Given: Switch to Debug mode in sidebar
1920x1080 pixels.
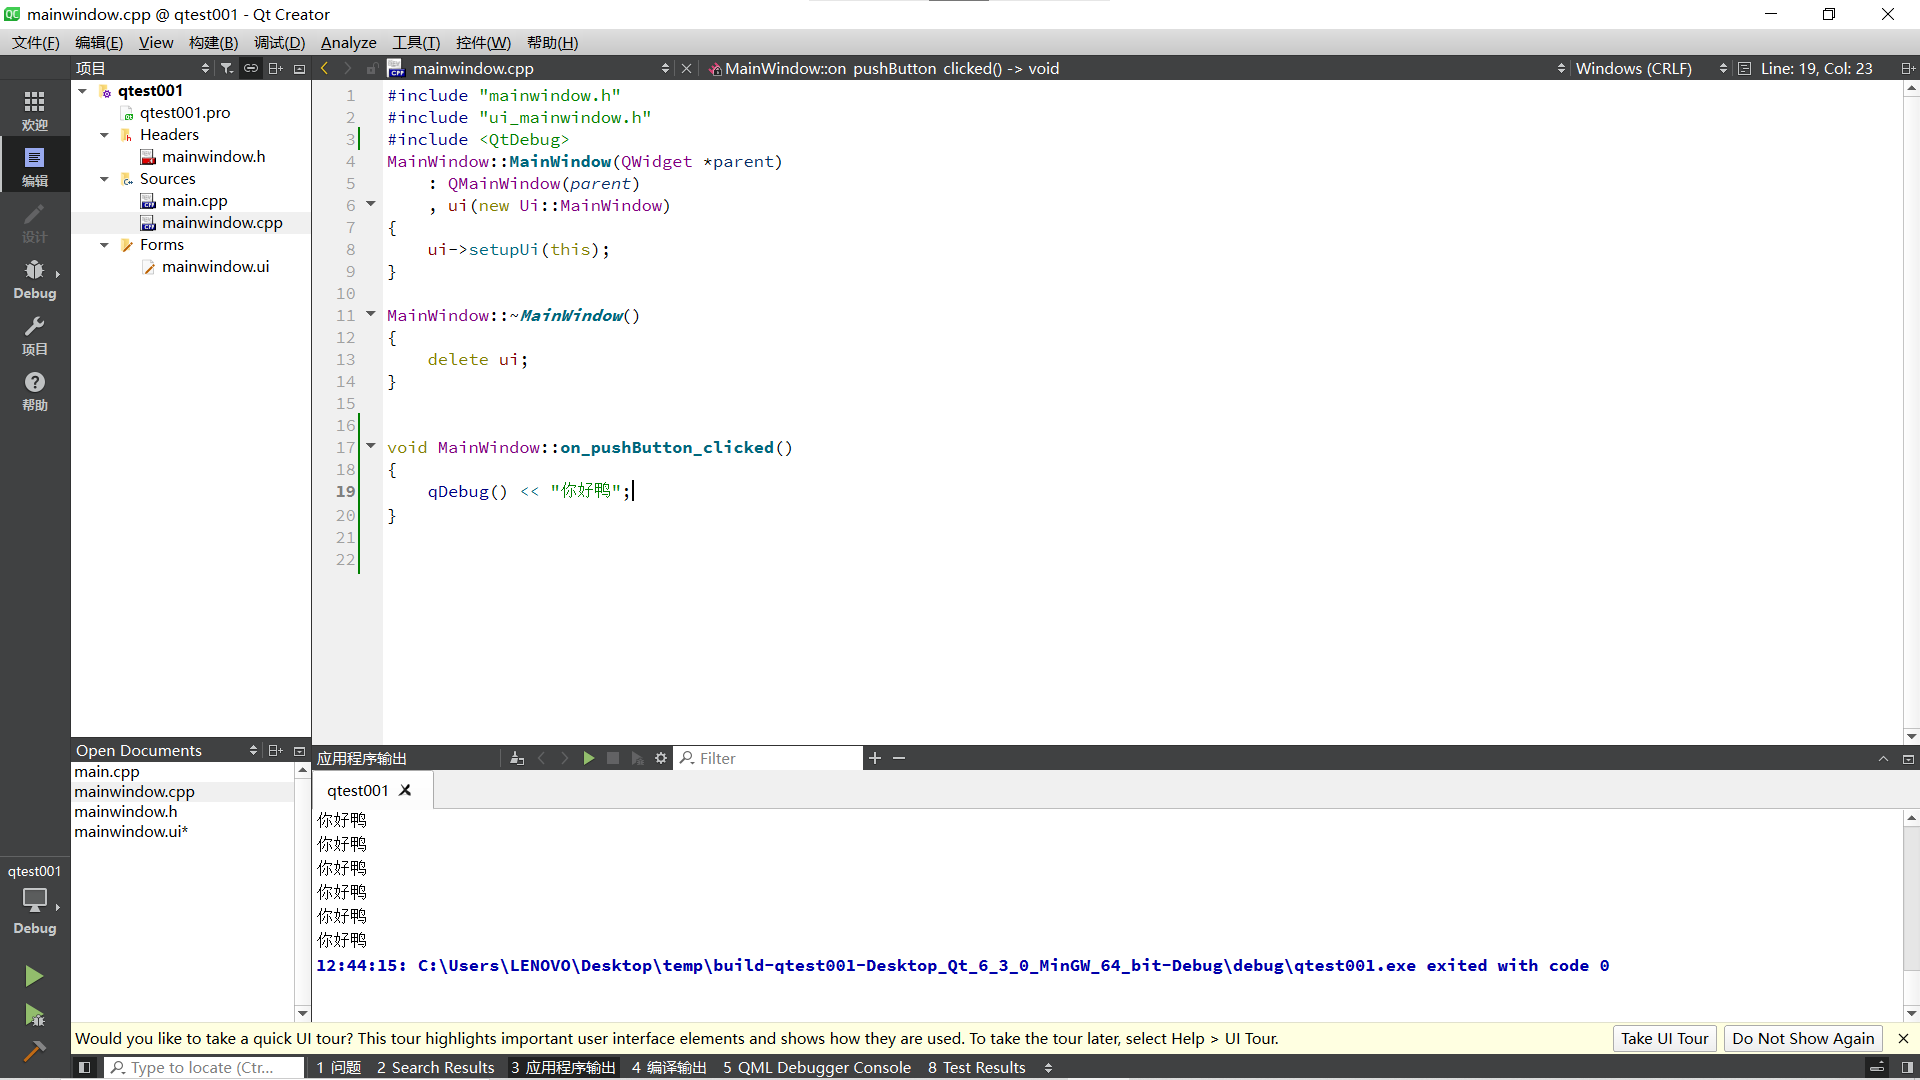Looking at the screenshot, I should (34, 278).
